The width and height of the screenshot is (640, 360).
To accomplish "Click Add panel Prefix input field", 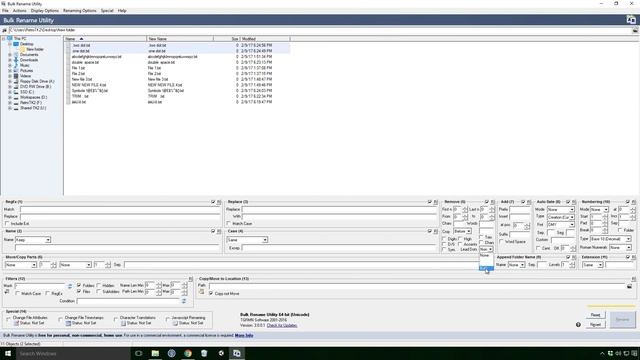I will (x=520, y=209).
